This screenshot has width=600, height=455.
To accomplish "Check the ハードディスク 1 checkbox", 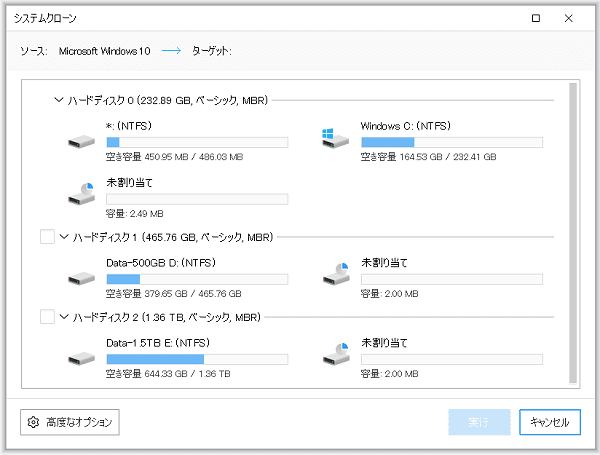I will [x=46, y=237].
